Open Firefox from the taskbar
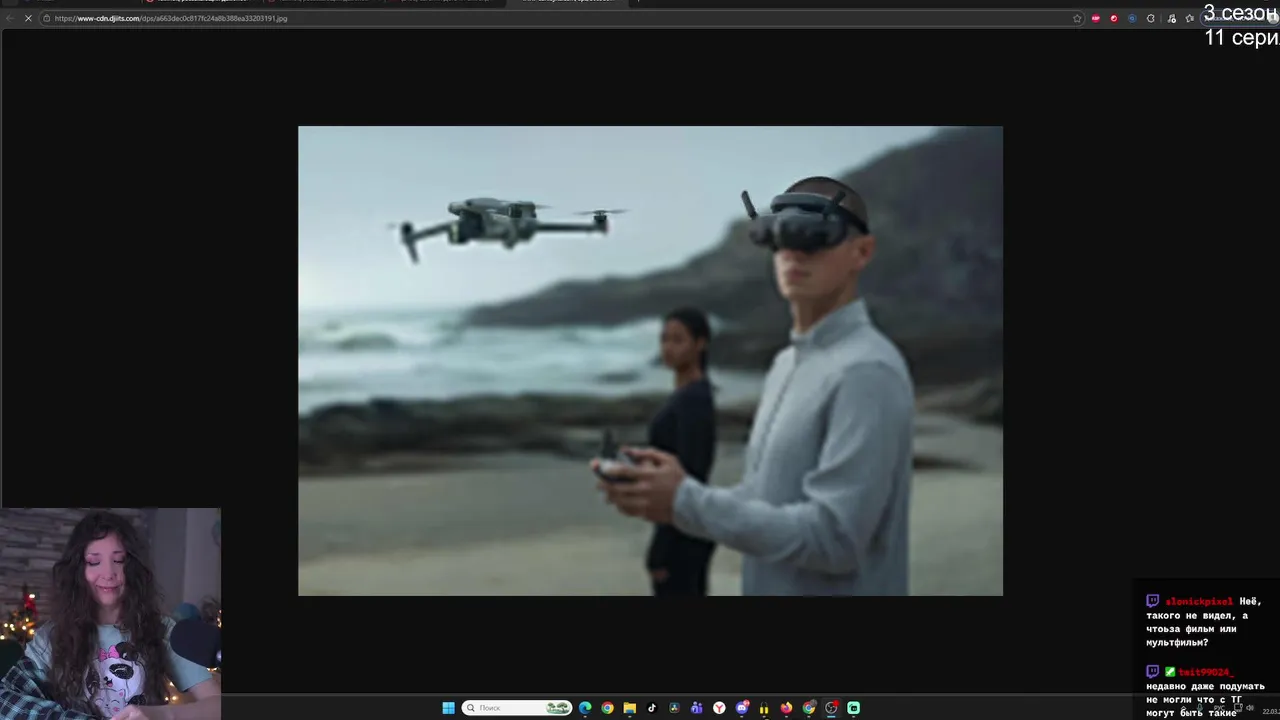Image resolution: width=1280 pixels, height=720 pixels. [x=786, y=708]
